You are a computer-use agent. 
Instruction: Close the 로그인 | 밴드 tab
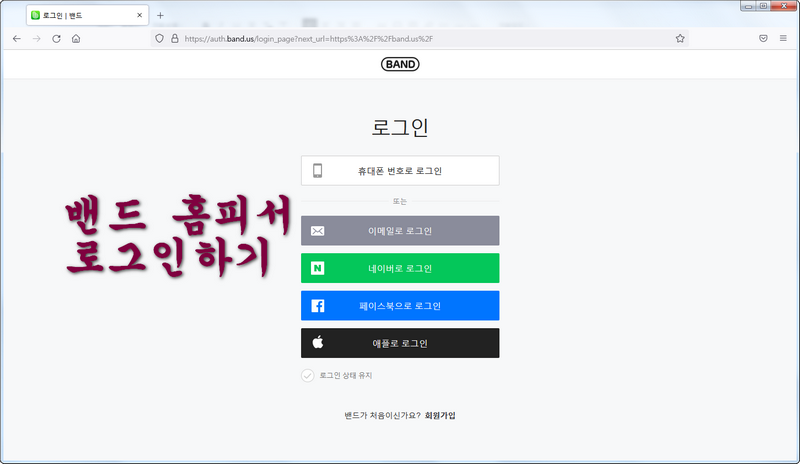coord(139,15)
